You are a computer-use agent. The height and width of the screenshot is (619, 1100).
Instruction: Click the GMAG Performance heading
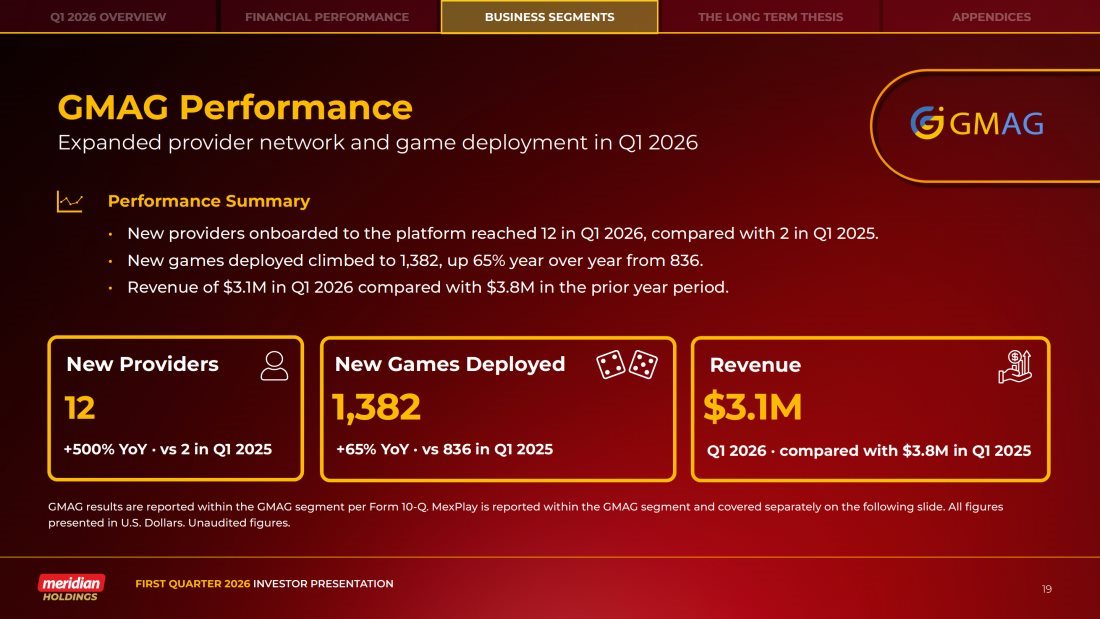[235, 107]
